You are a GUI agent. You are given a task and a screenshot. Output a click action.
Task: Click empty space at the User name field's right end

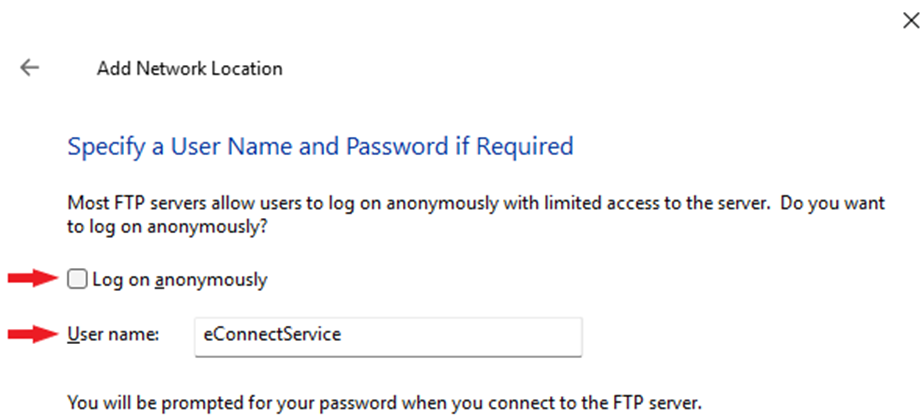click(550, 335)
